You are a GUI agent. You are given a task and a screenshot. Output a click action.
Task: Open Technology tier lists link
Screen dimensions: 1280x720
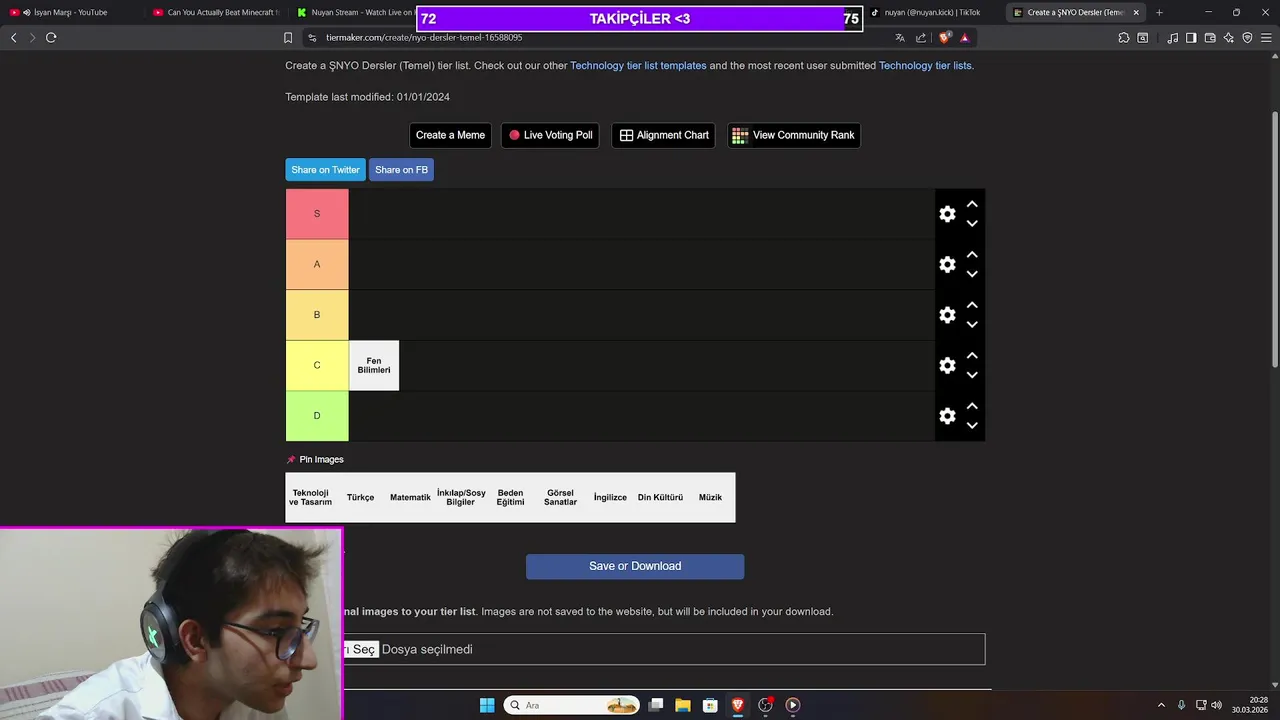[x=925, y=66]
